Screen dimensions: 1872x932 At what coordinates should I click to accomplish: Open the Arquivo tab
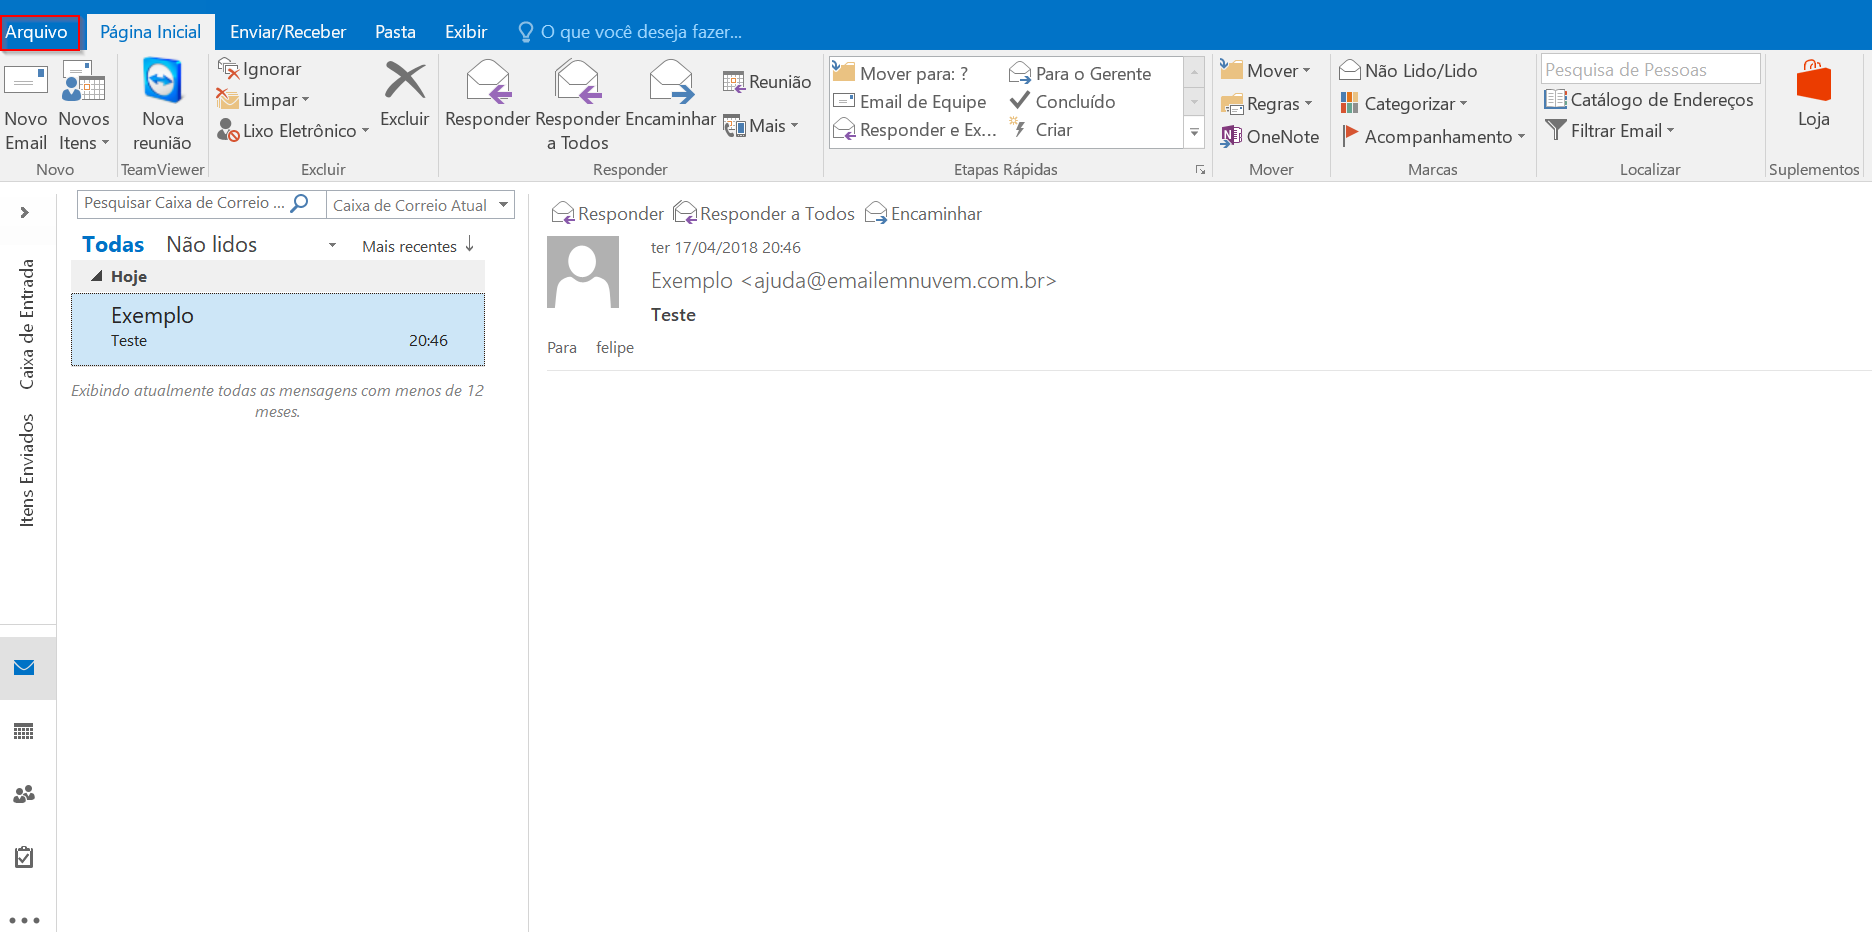(37, 32)
